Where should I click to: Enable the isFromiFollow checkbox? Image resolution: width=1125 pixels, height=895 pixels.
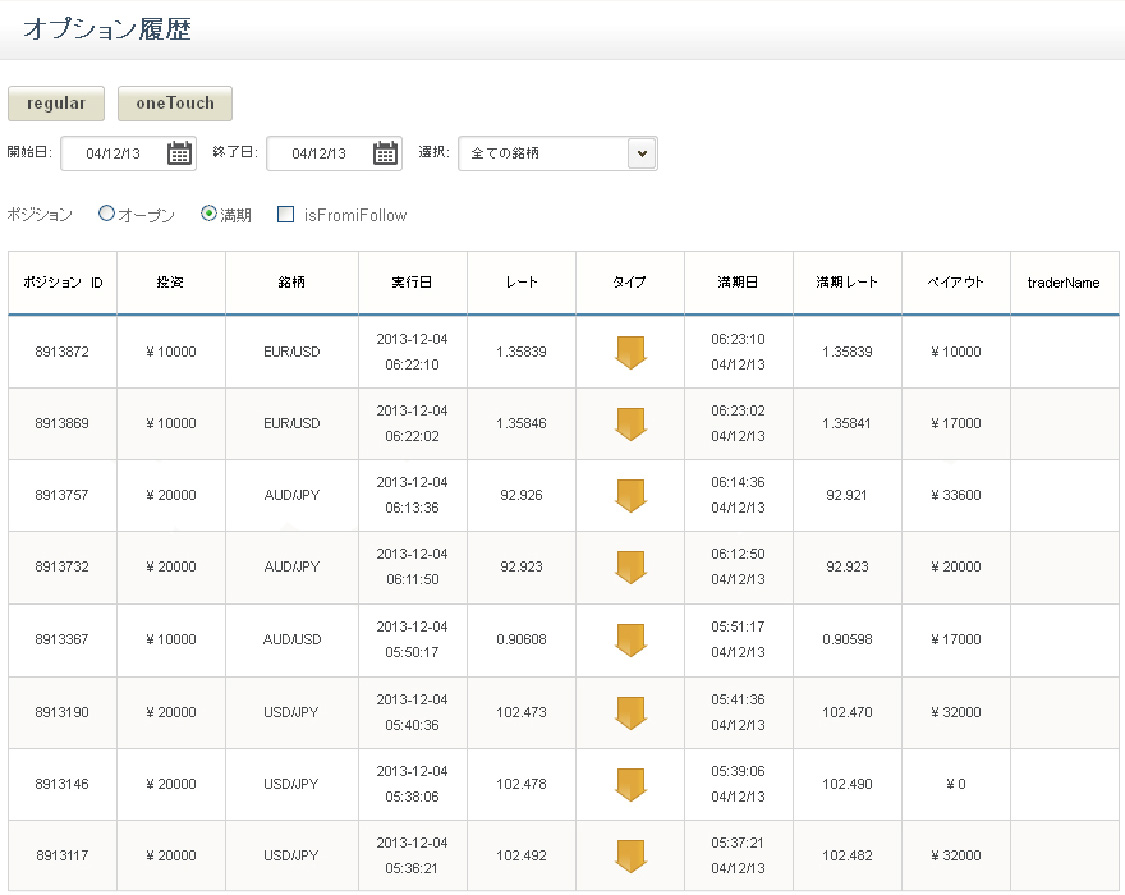[286, 214]
